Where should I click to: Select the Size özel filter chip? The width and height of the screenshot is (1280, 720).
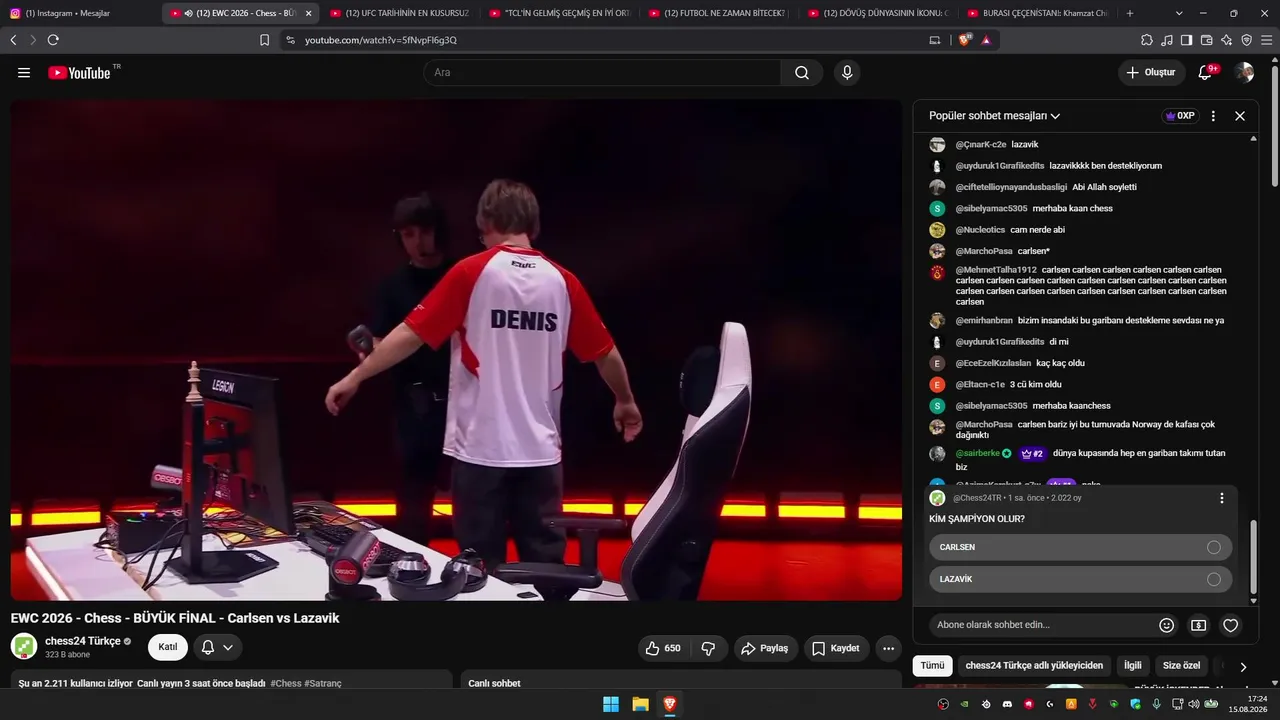coord(1181,666)
